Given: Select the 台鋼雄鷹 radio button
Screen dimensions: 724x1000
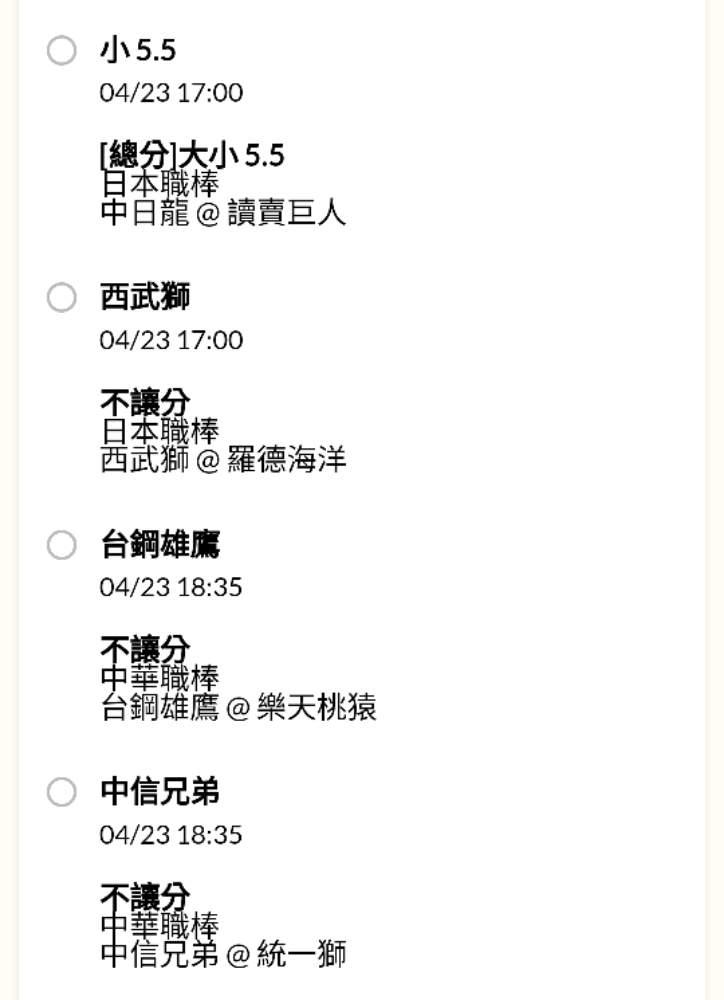Looking at the screenshot, I should point(62,545).
